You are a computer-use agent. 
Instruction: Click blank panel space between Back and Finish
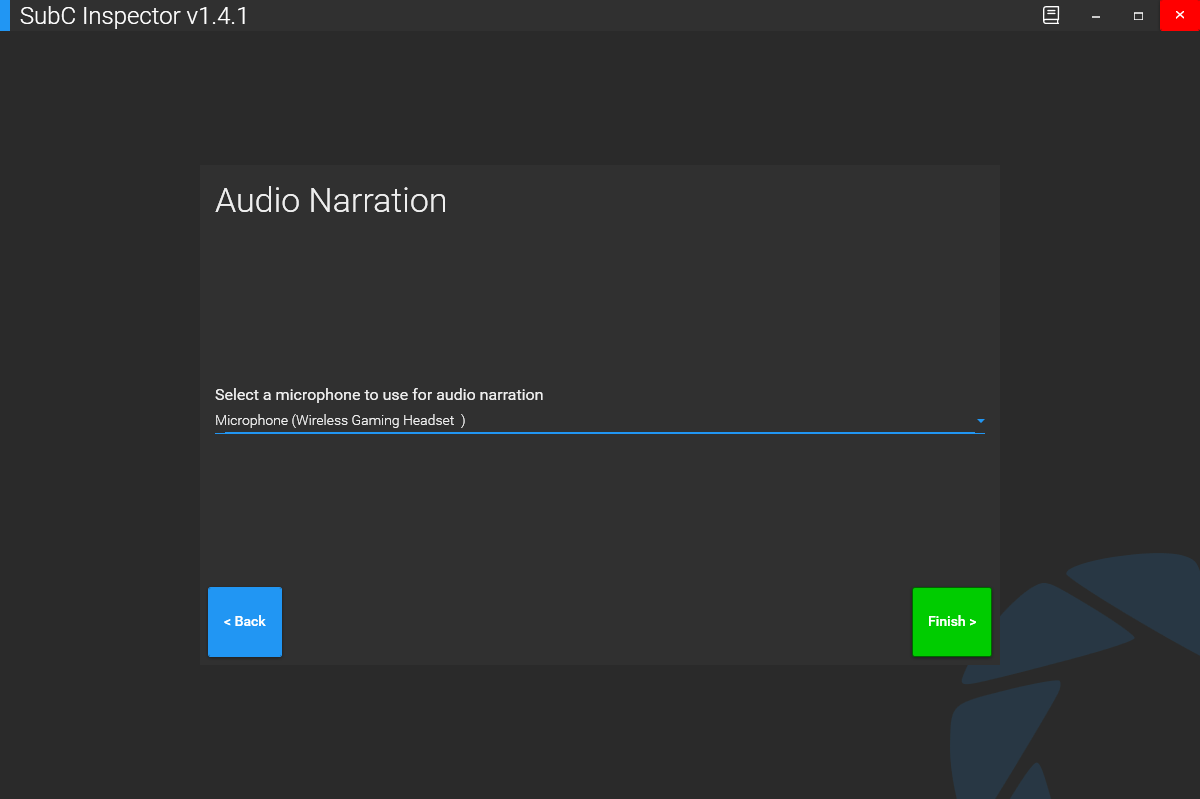[x=600, y=620]
